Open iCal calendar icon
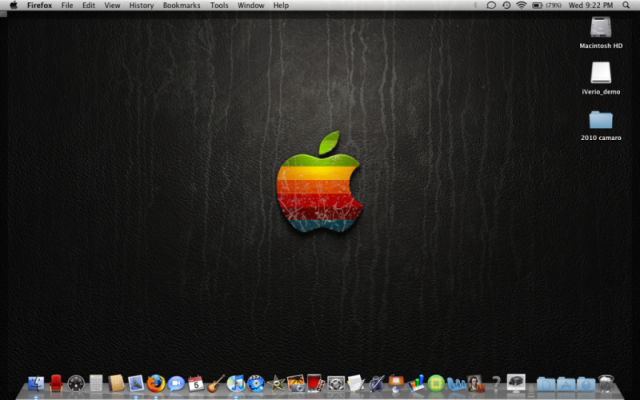640x400 pixels. [196, 384]
